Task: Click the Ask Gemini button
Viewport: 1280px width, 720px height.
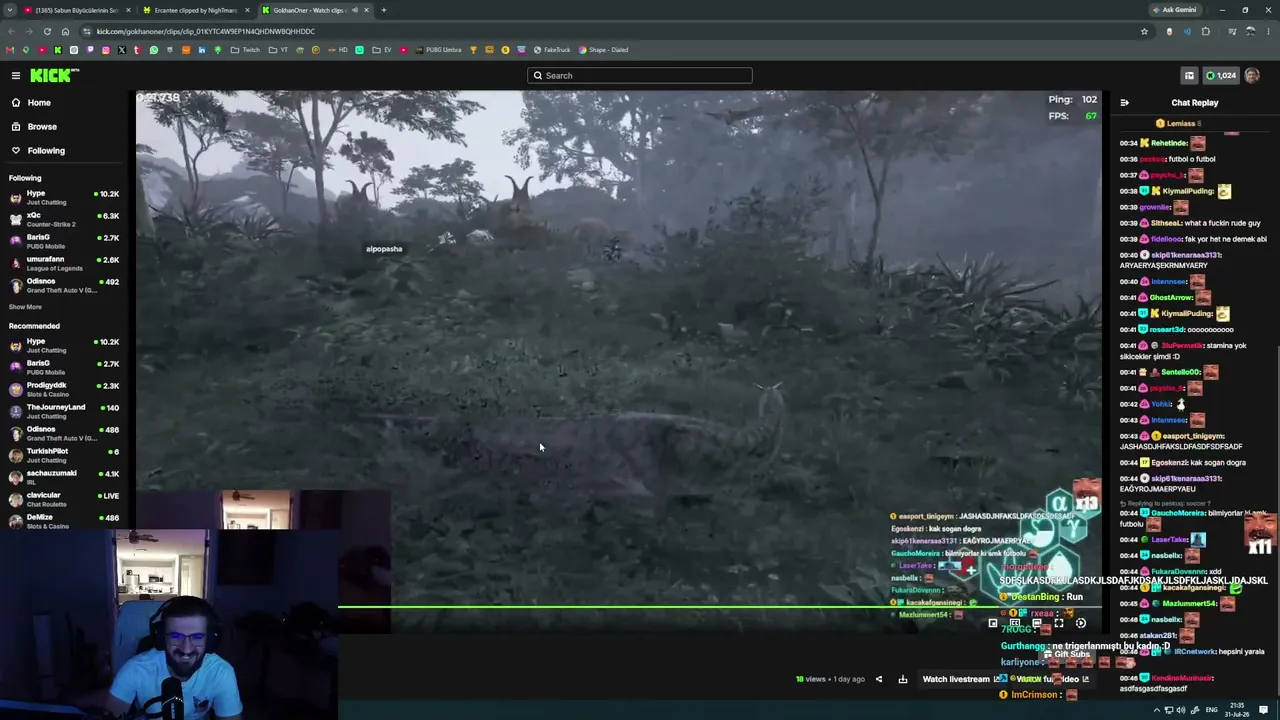Action: tap(1175, 10)
